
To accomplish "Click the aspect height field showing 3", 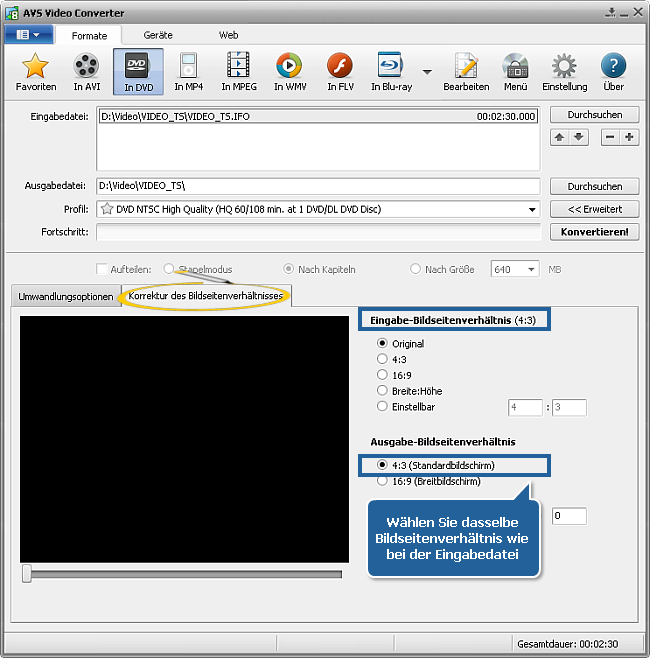I will (x=569, y=407).
